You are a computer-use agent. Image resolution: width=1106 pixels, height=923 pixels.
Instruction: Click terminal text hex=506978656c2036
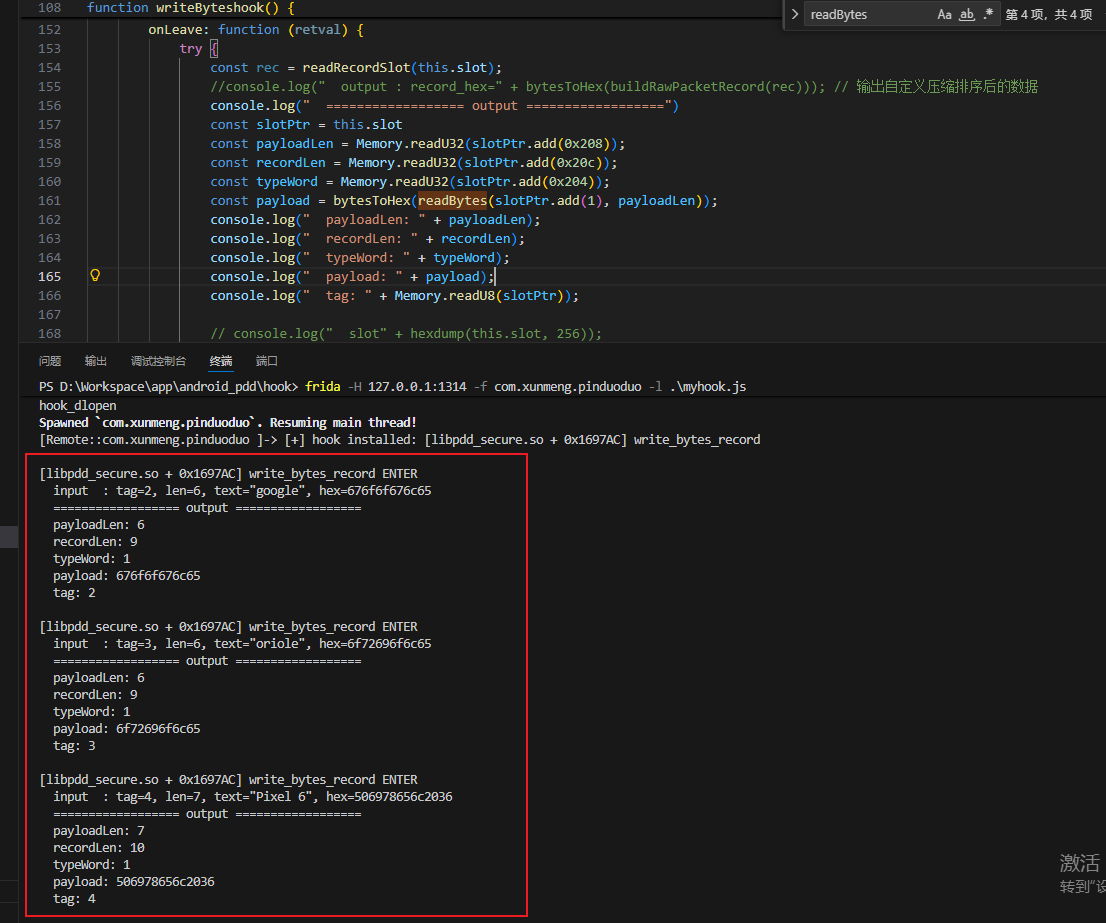389,797
